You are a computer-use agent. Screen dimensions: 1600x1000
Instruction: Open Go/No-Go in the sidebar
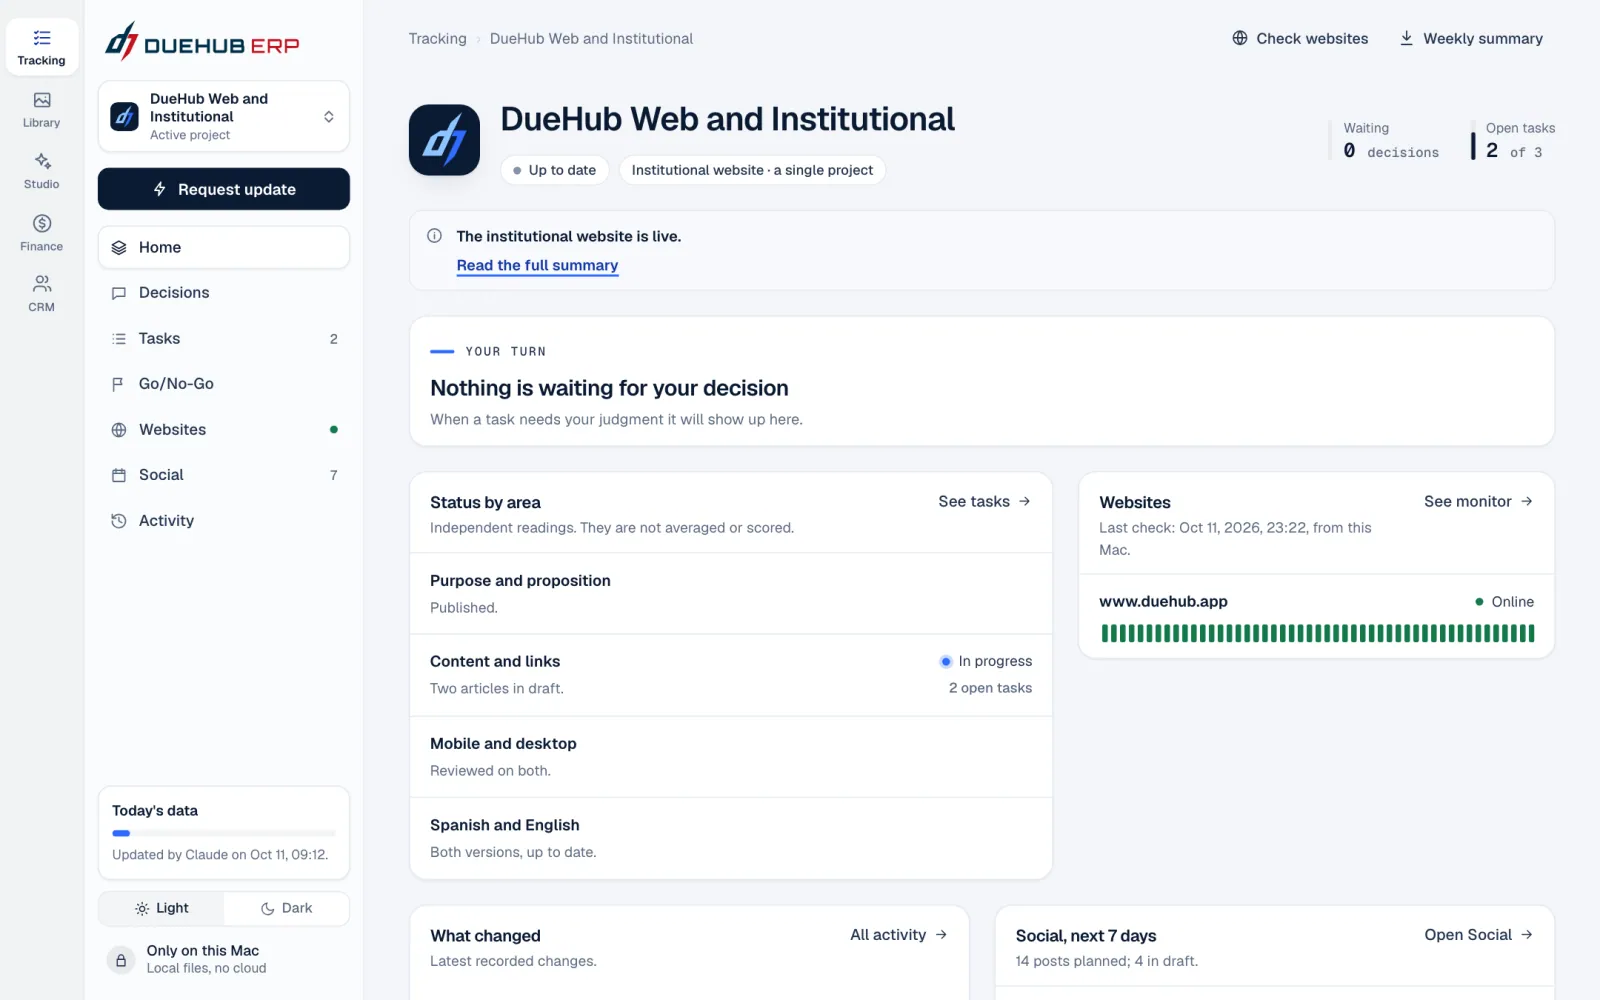[x=224, y=384]
